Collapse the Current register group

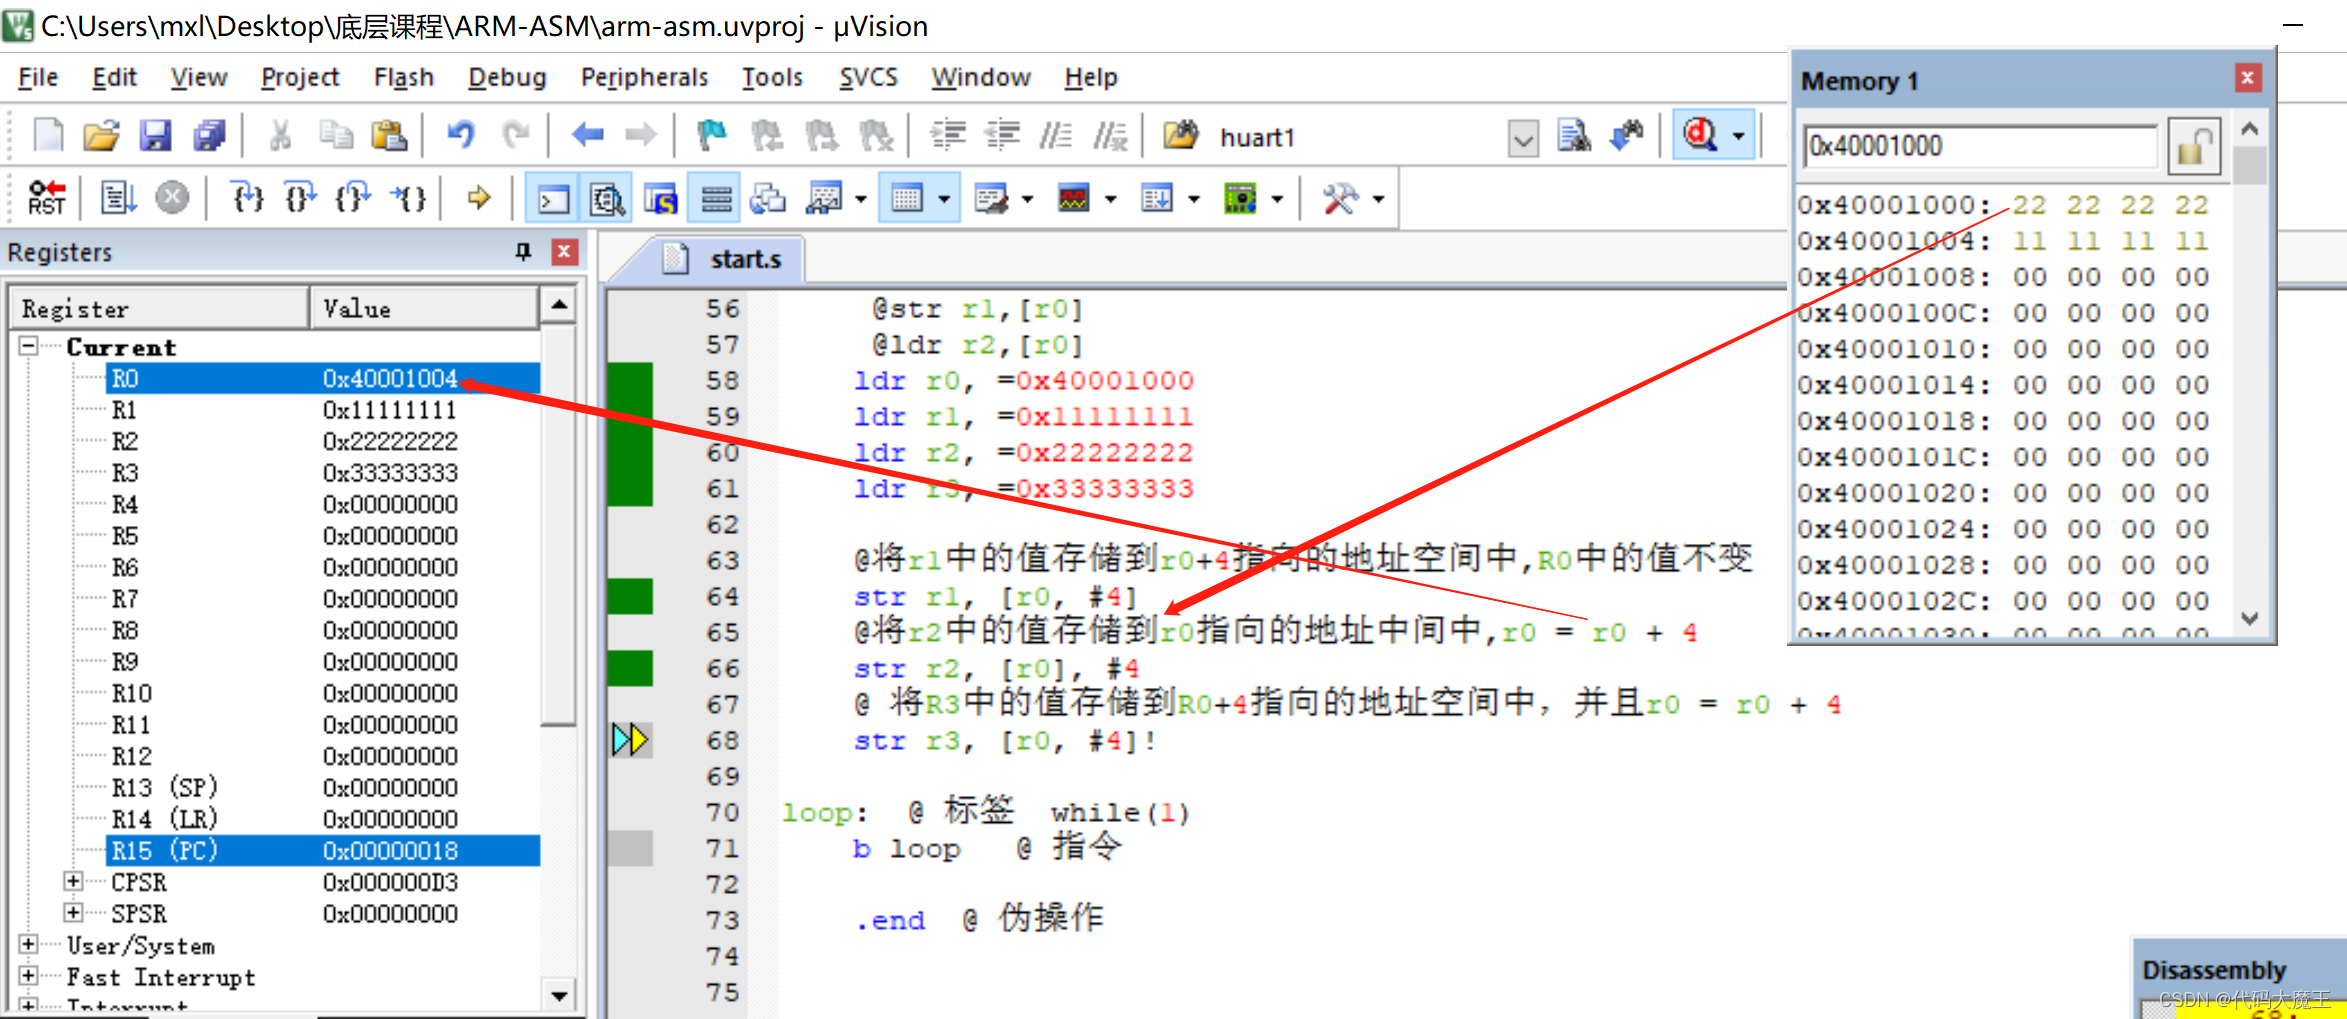[x=28, y=346]
